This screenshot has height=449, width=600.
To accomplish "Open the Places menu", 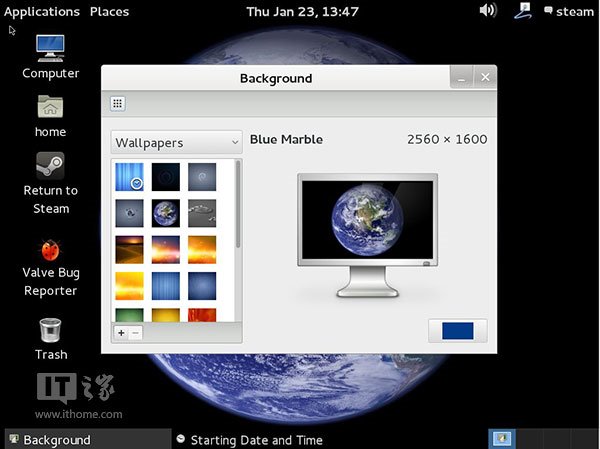I will coord(109,11).
